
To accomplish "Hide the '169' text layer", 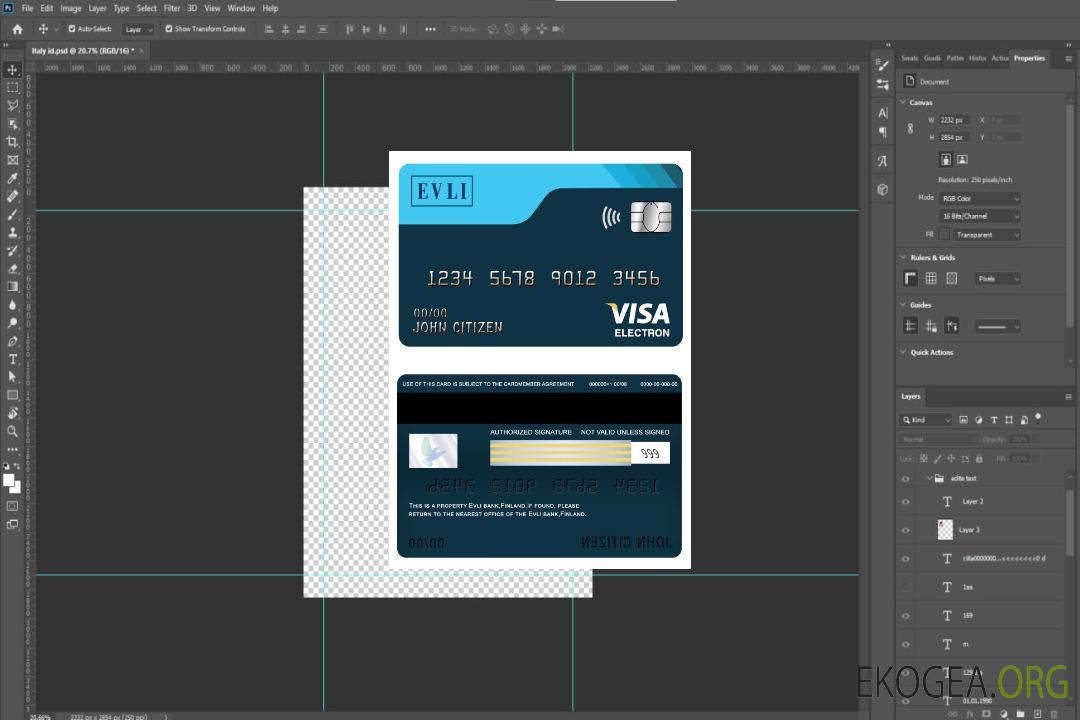I will 906,616.
